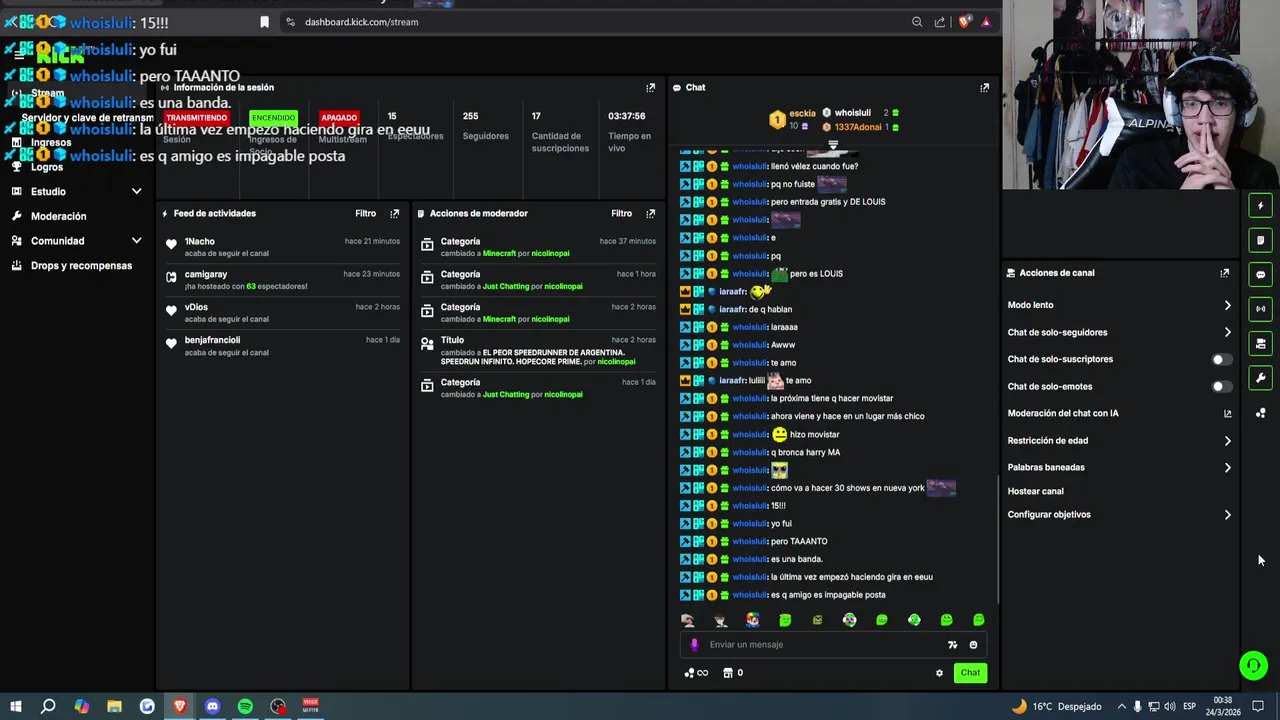The width and height of the screenshot is (1280, 720).
Task: Expand Restricción de edad options
Action: pyautogui.click(x=1227, y=441)
